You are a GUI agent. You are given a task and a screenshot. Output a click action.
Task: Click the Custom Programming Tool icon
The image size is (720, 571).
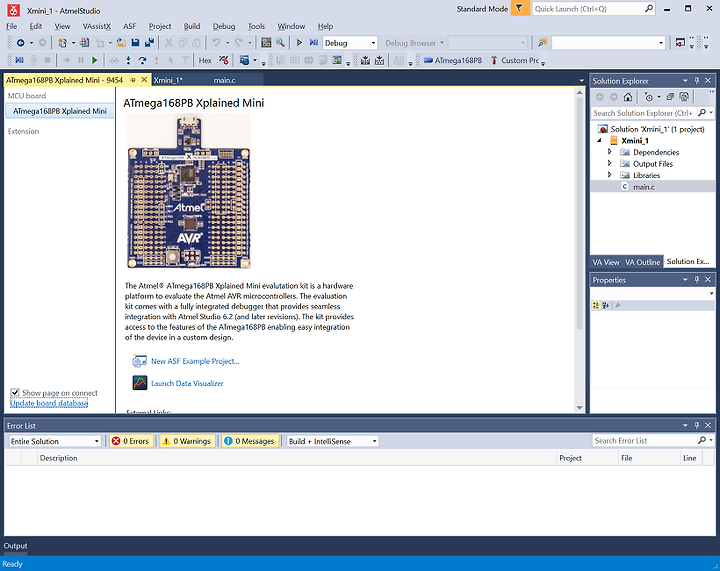click(514, 60)
